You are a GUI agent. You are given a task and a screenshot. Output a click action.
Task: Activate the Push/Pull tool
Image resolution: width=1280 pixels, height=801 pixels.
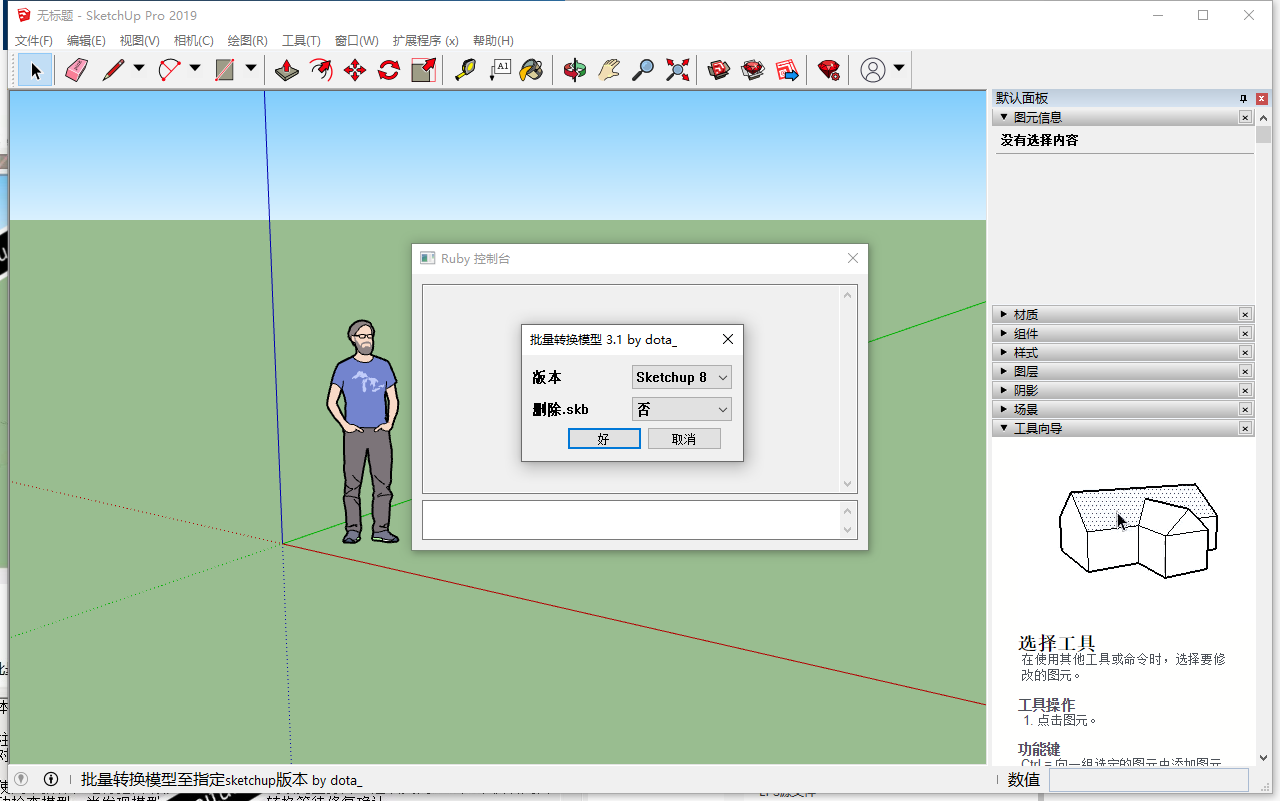[287, 70]
